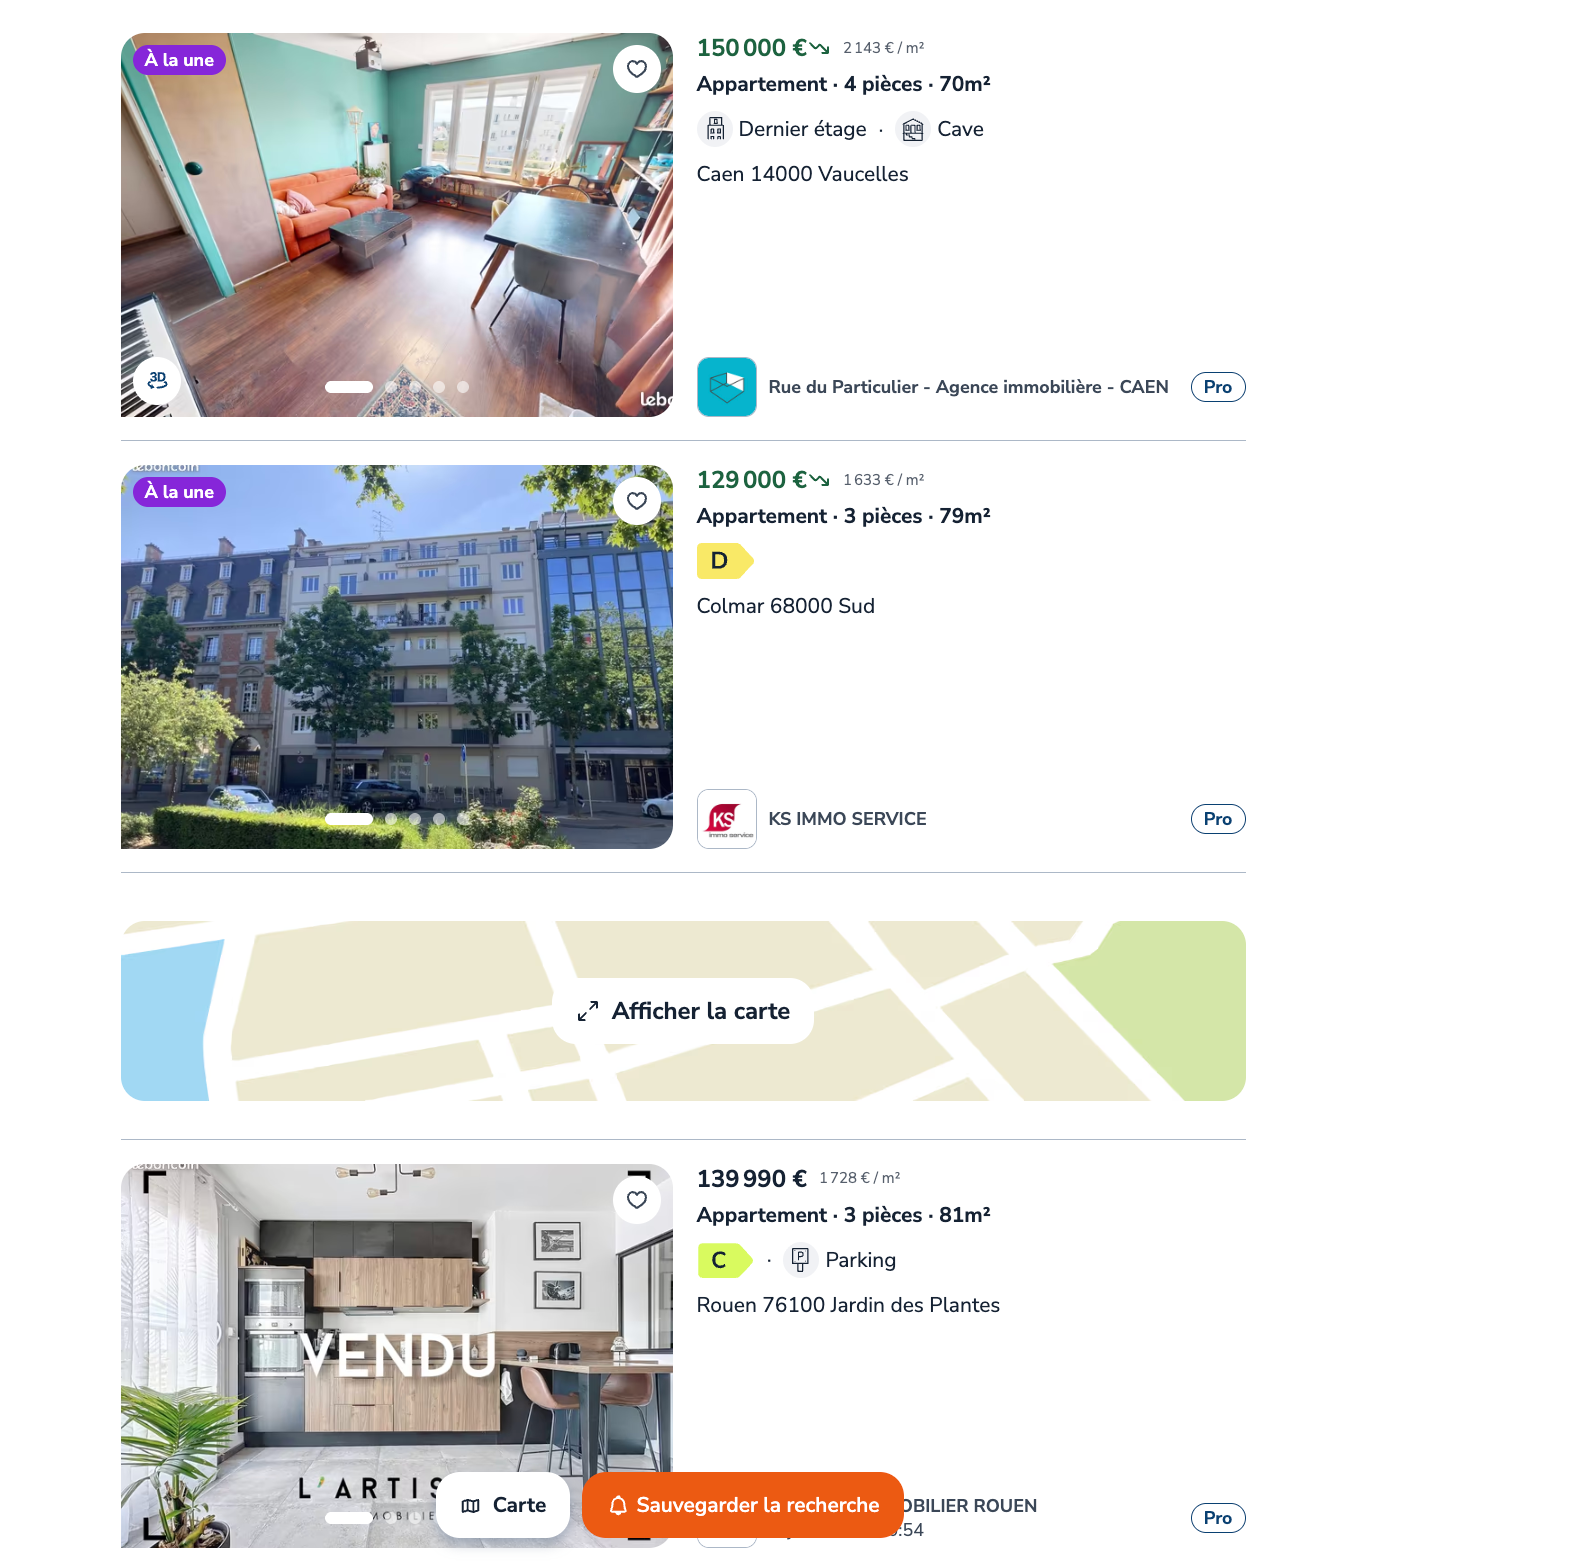Image resolution: width=1594 pixels, height=1564 pixels.
Task: Select second photo dot on Caen carousel
Action: click(x=391, y=387)
